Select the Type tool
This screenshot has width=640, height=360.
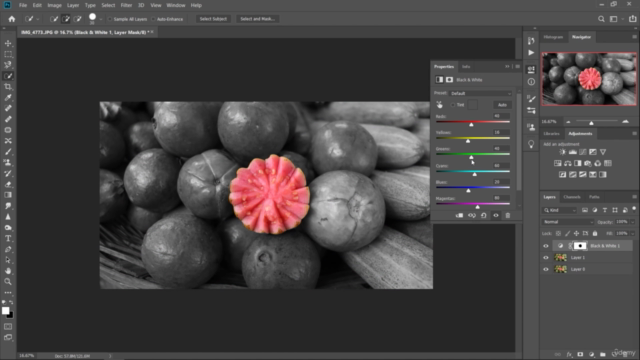tap(8, 238)
